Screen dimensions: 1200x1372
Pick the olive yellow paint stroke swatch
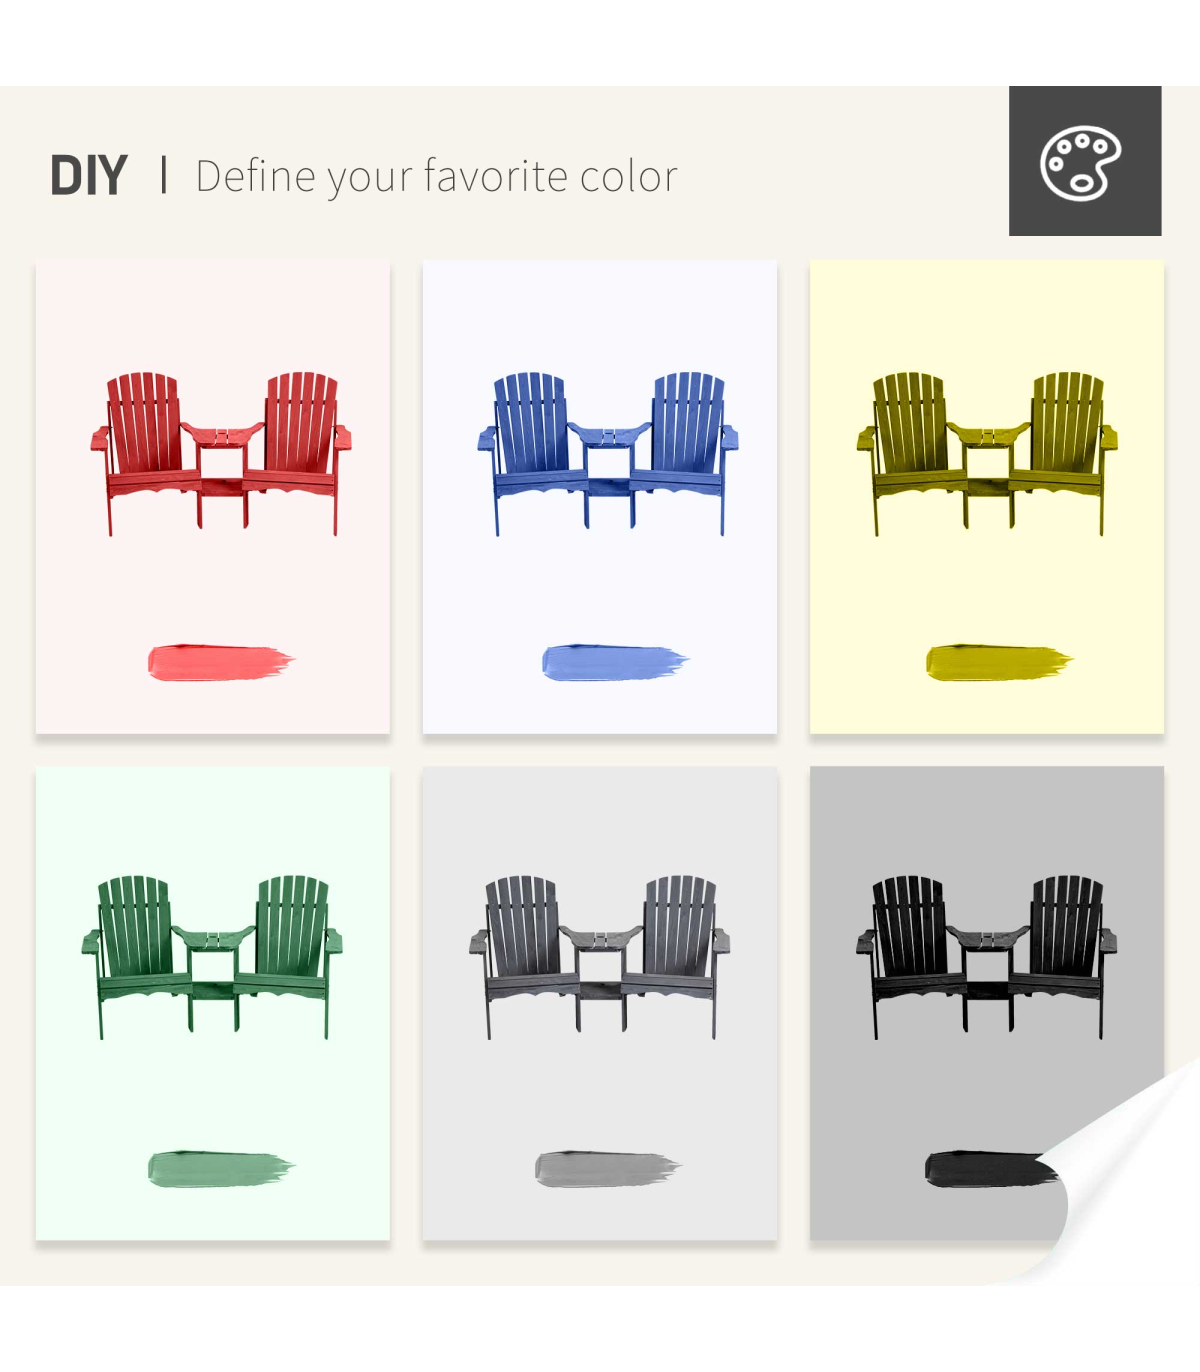tap(999, 663)
